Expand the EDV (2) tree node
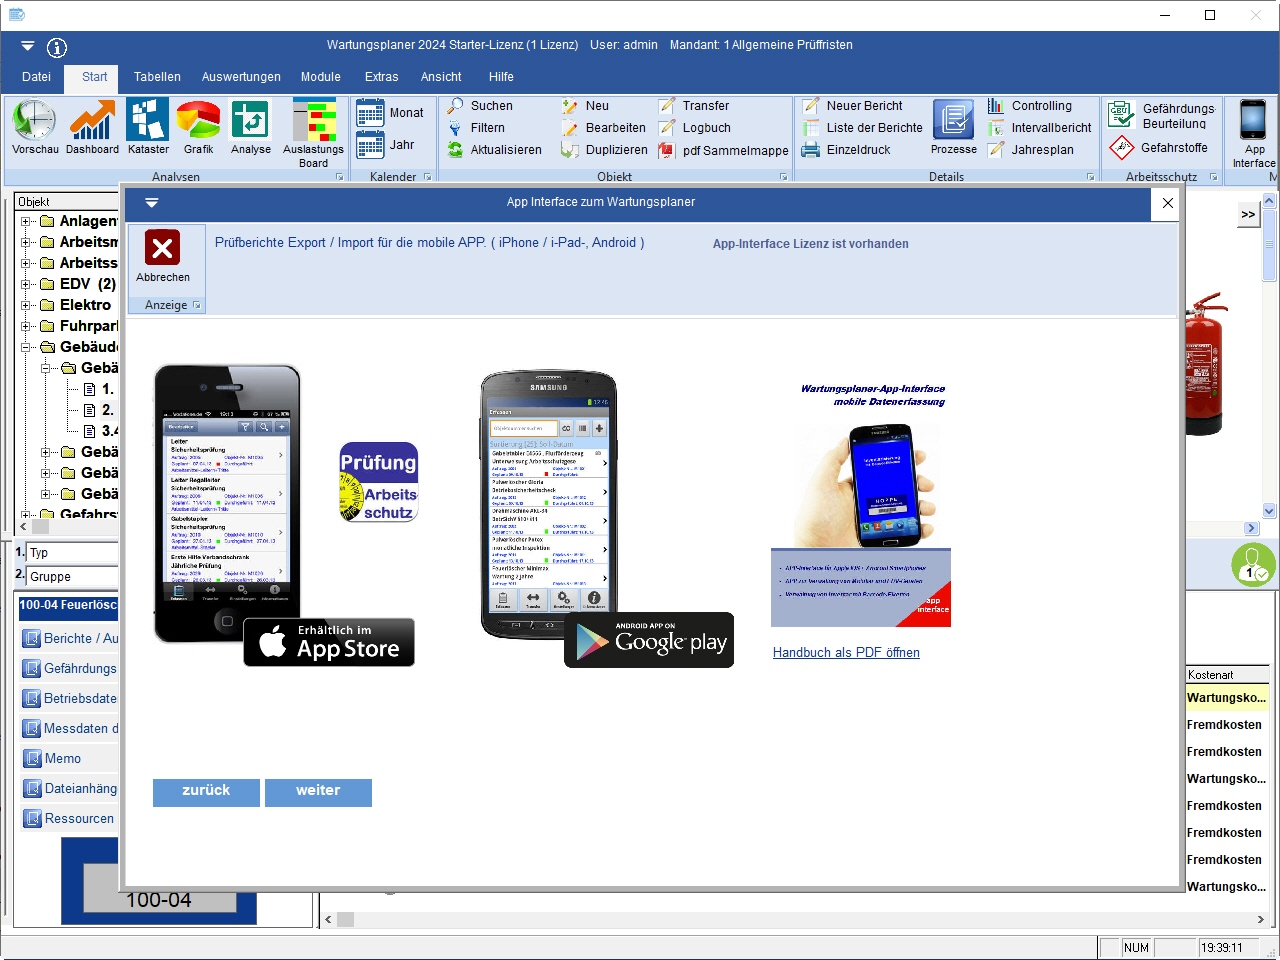This screenshot has height=960, width=1280. pos(26,284)
